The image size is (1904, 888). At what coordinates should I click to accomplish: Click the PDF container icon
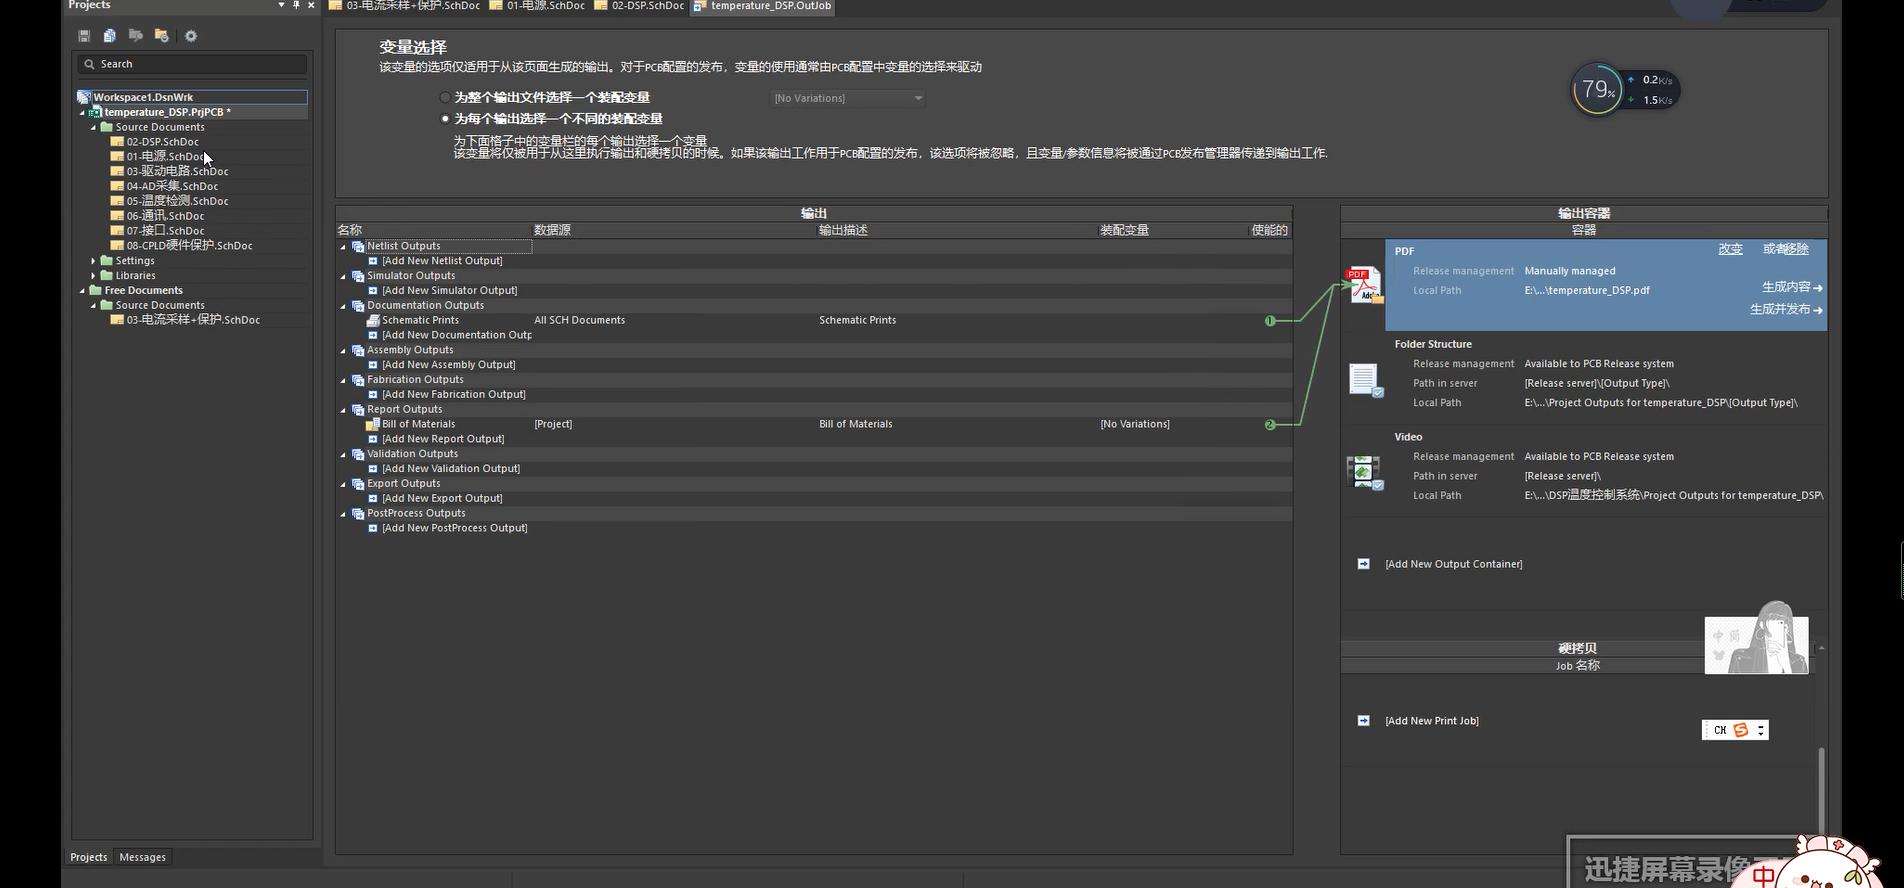click(1364, 285)
